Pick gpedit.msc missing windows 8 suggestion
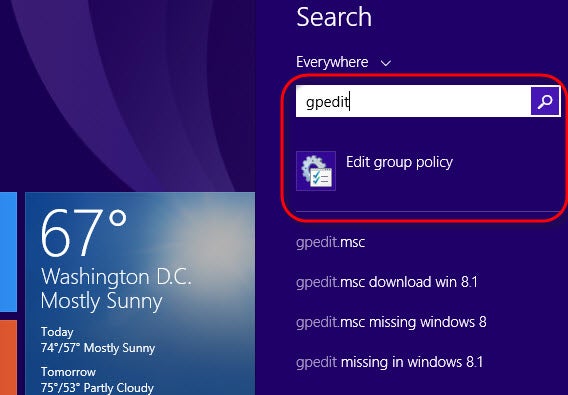Viewport: 568px width, 395px height. pyautogui.click(x=391, y=322)
